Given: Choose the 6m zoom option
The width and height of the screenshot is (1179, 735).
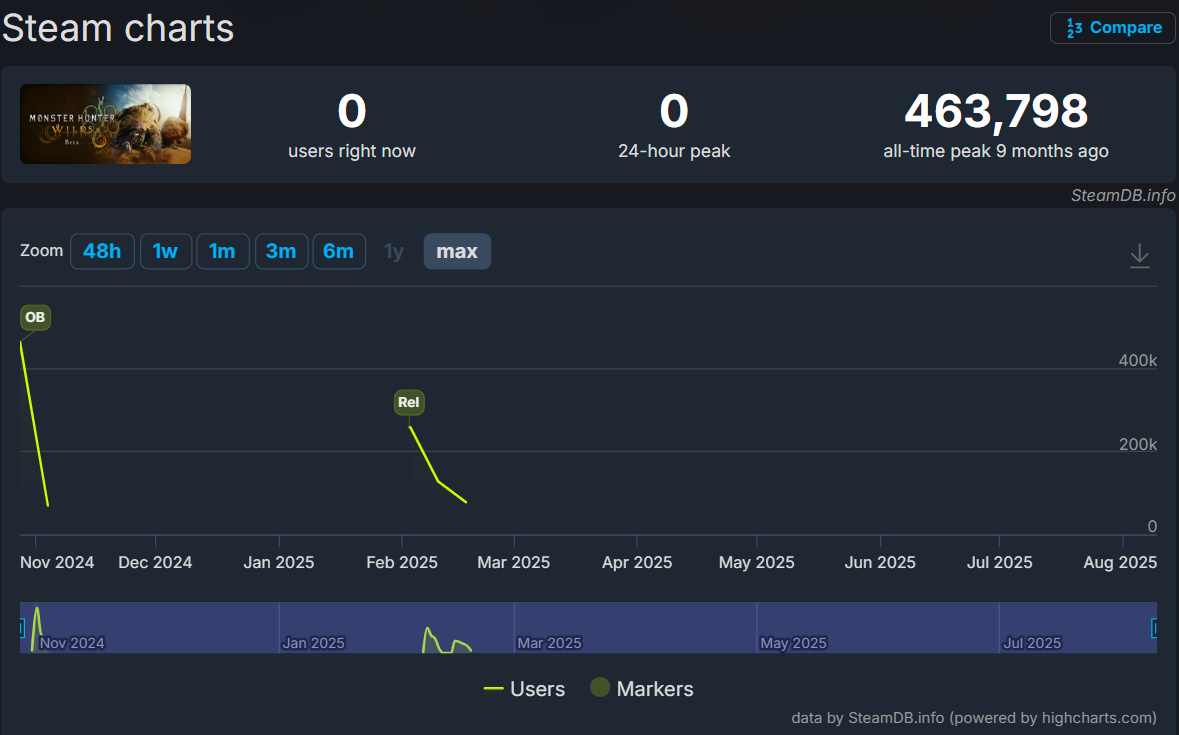Looking at the screenshot, I should tap(339, 251).
